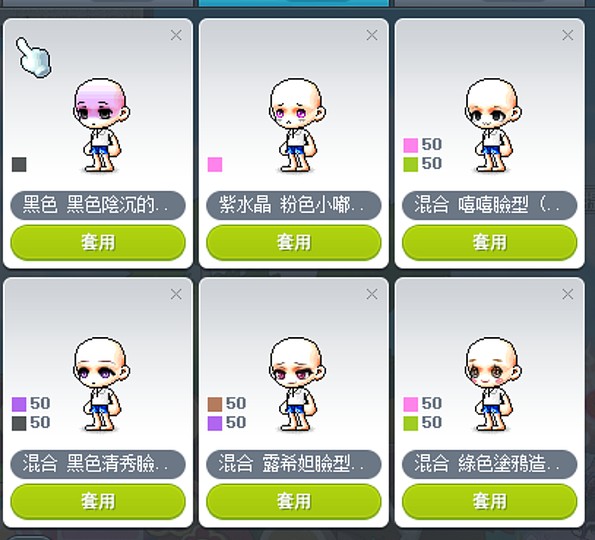Select the character preview with pink forehead
The height and width of the screenshot is (540, 595).
[101, 125]
